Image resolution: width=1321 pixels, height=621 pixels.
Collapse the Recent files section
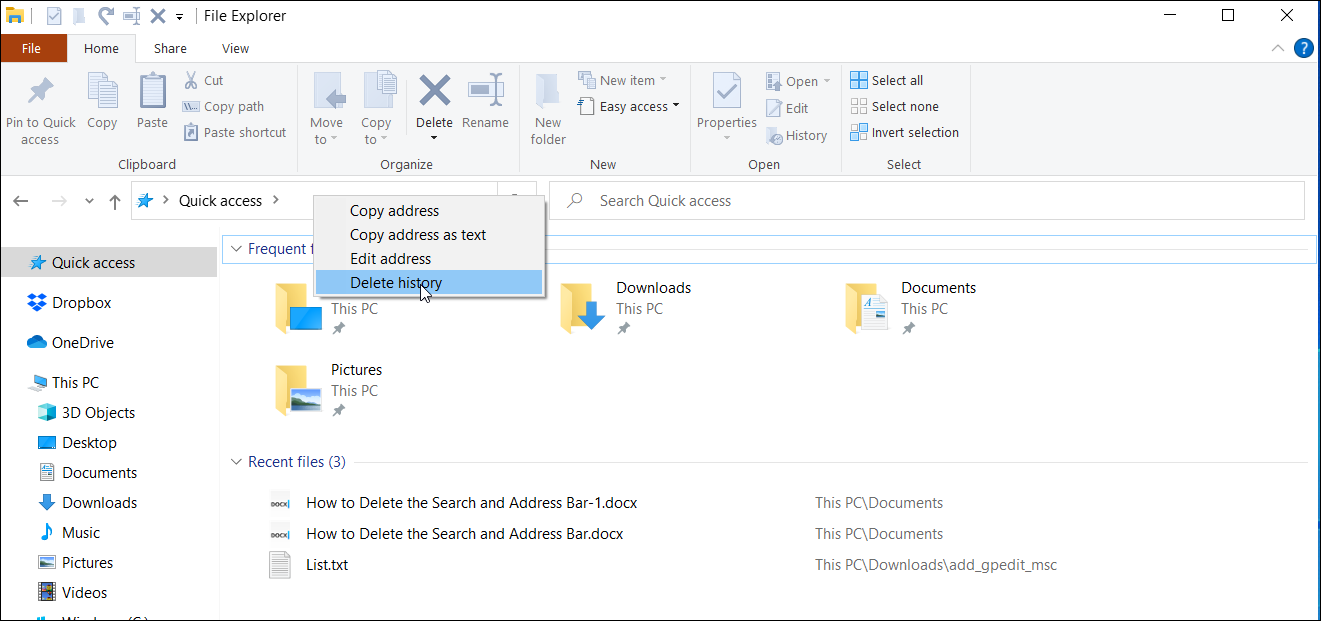[x=236, y=462]
